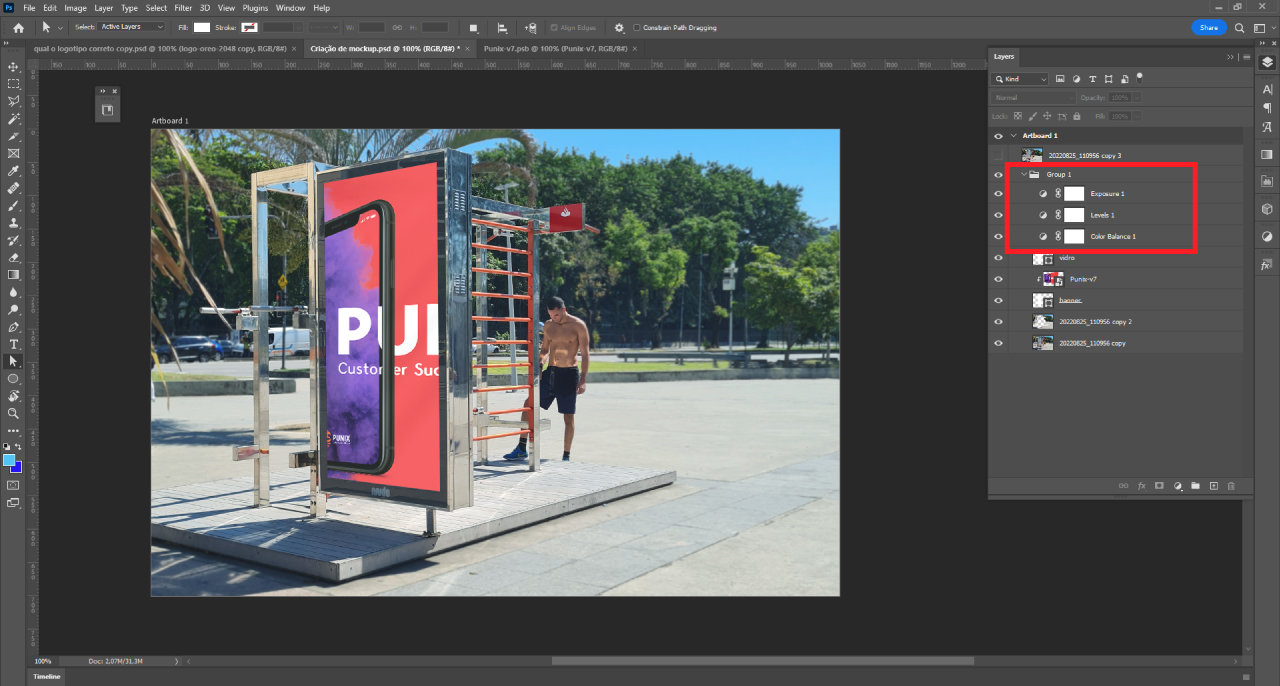Select the Gradient tool
This screenshot has width=1280, height=686.
pyautogui.click(x=14, y=274)
